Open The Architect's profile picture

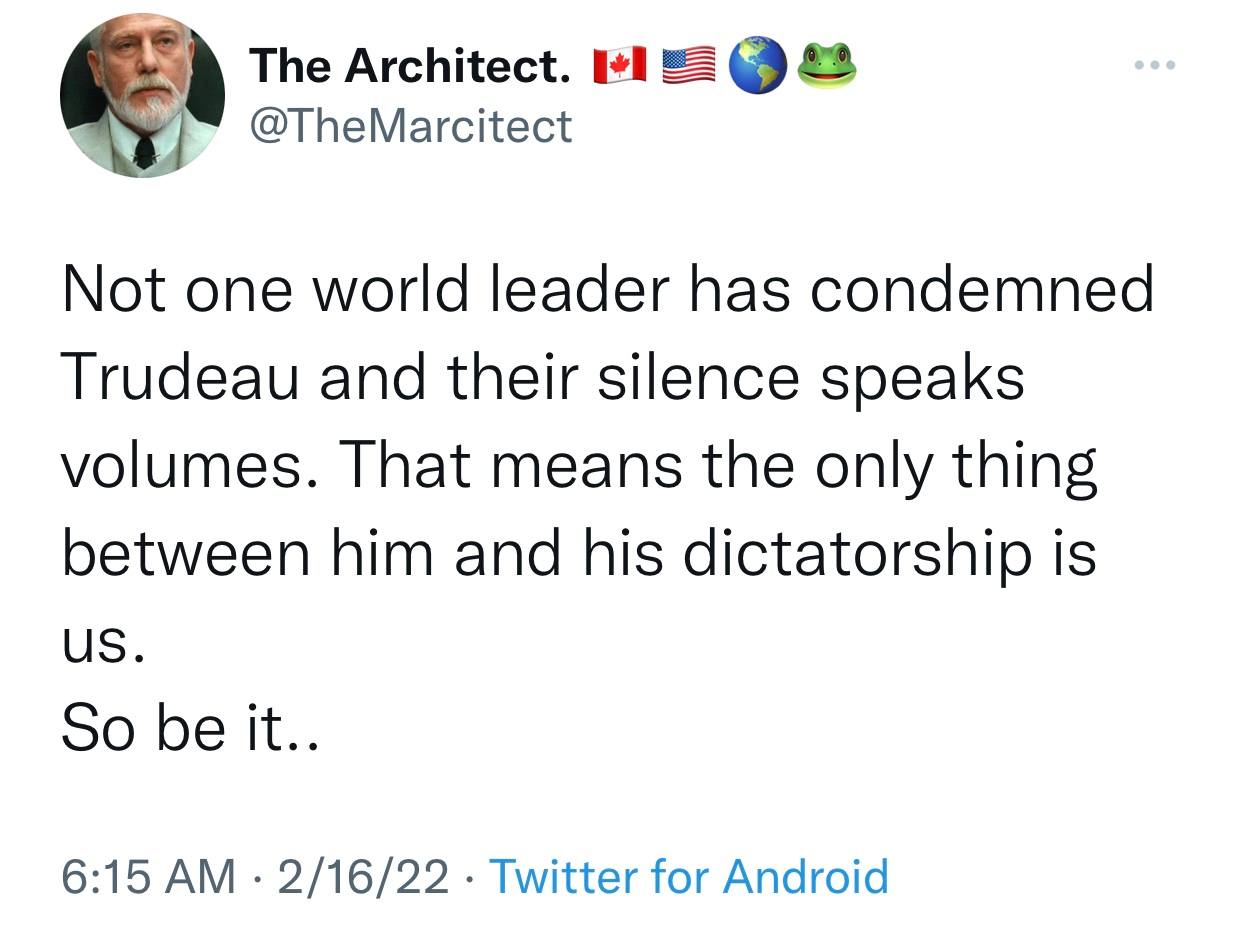pos(143,96)
